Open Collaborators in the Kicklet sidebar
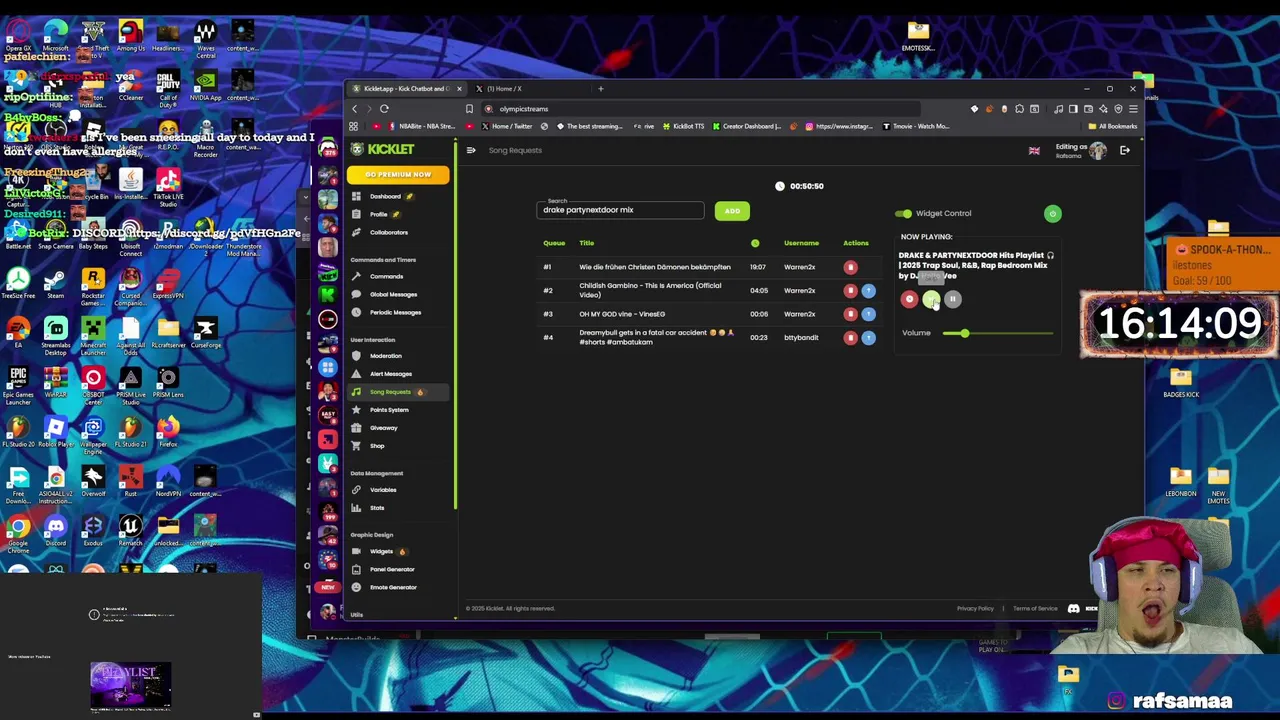The width and height of the screenshot is (1280, 720). (x=388, y=232)
